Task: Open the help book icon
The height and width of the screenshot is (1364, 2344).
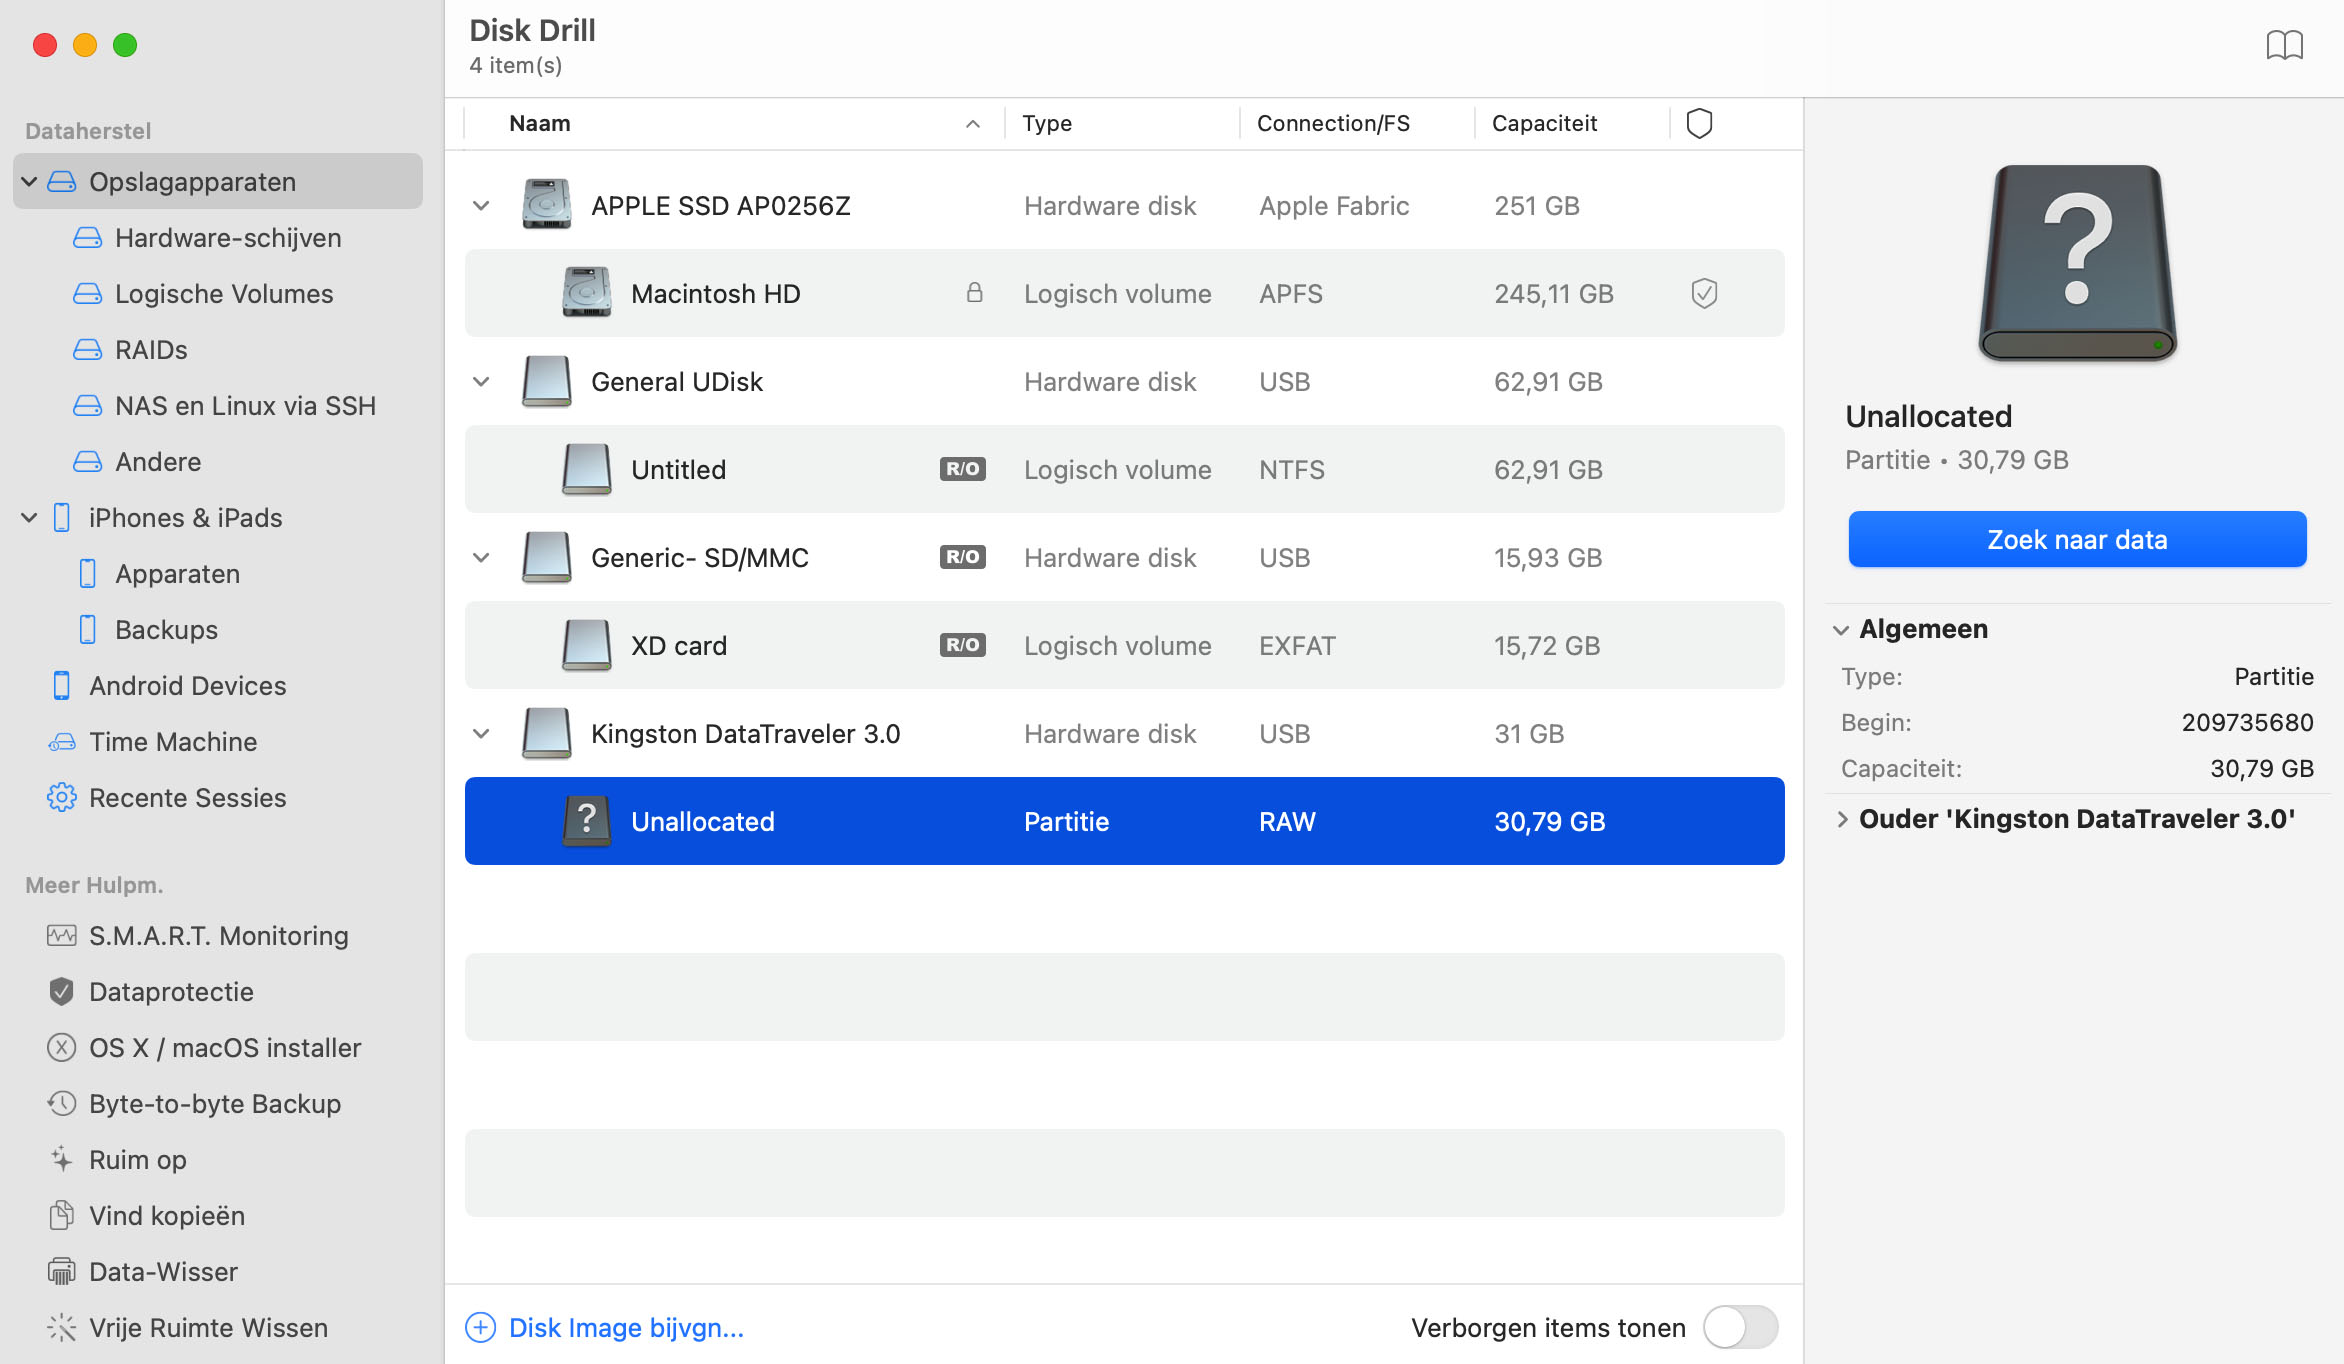Action: click(2284, 46)
